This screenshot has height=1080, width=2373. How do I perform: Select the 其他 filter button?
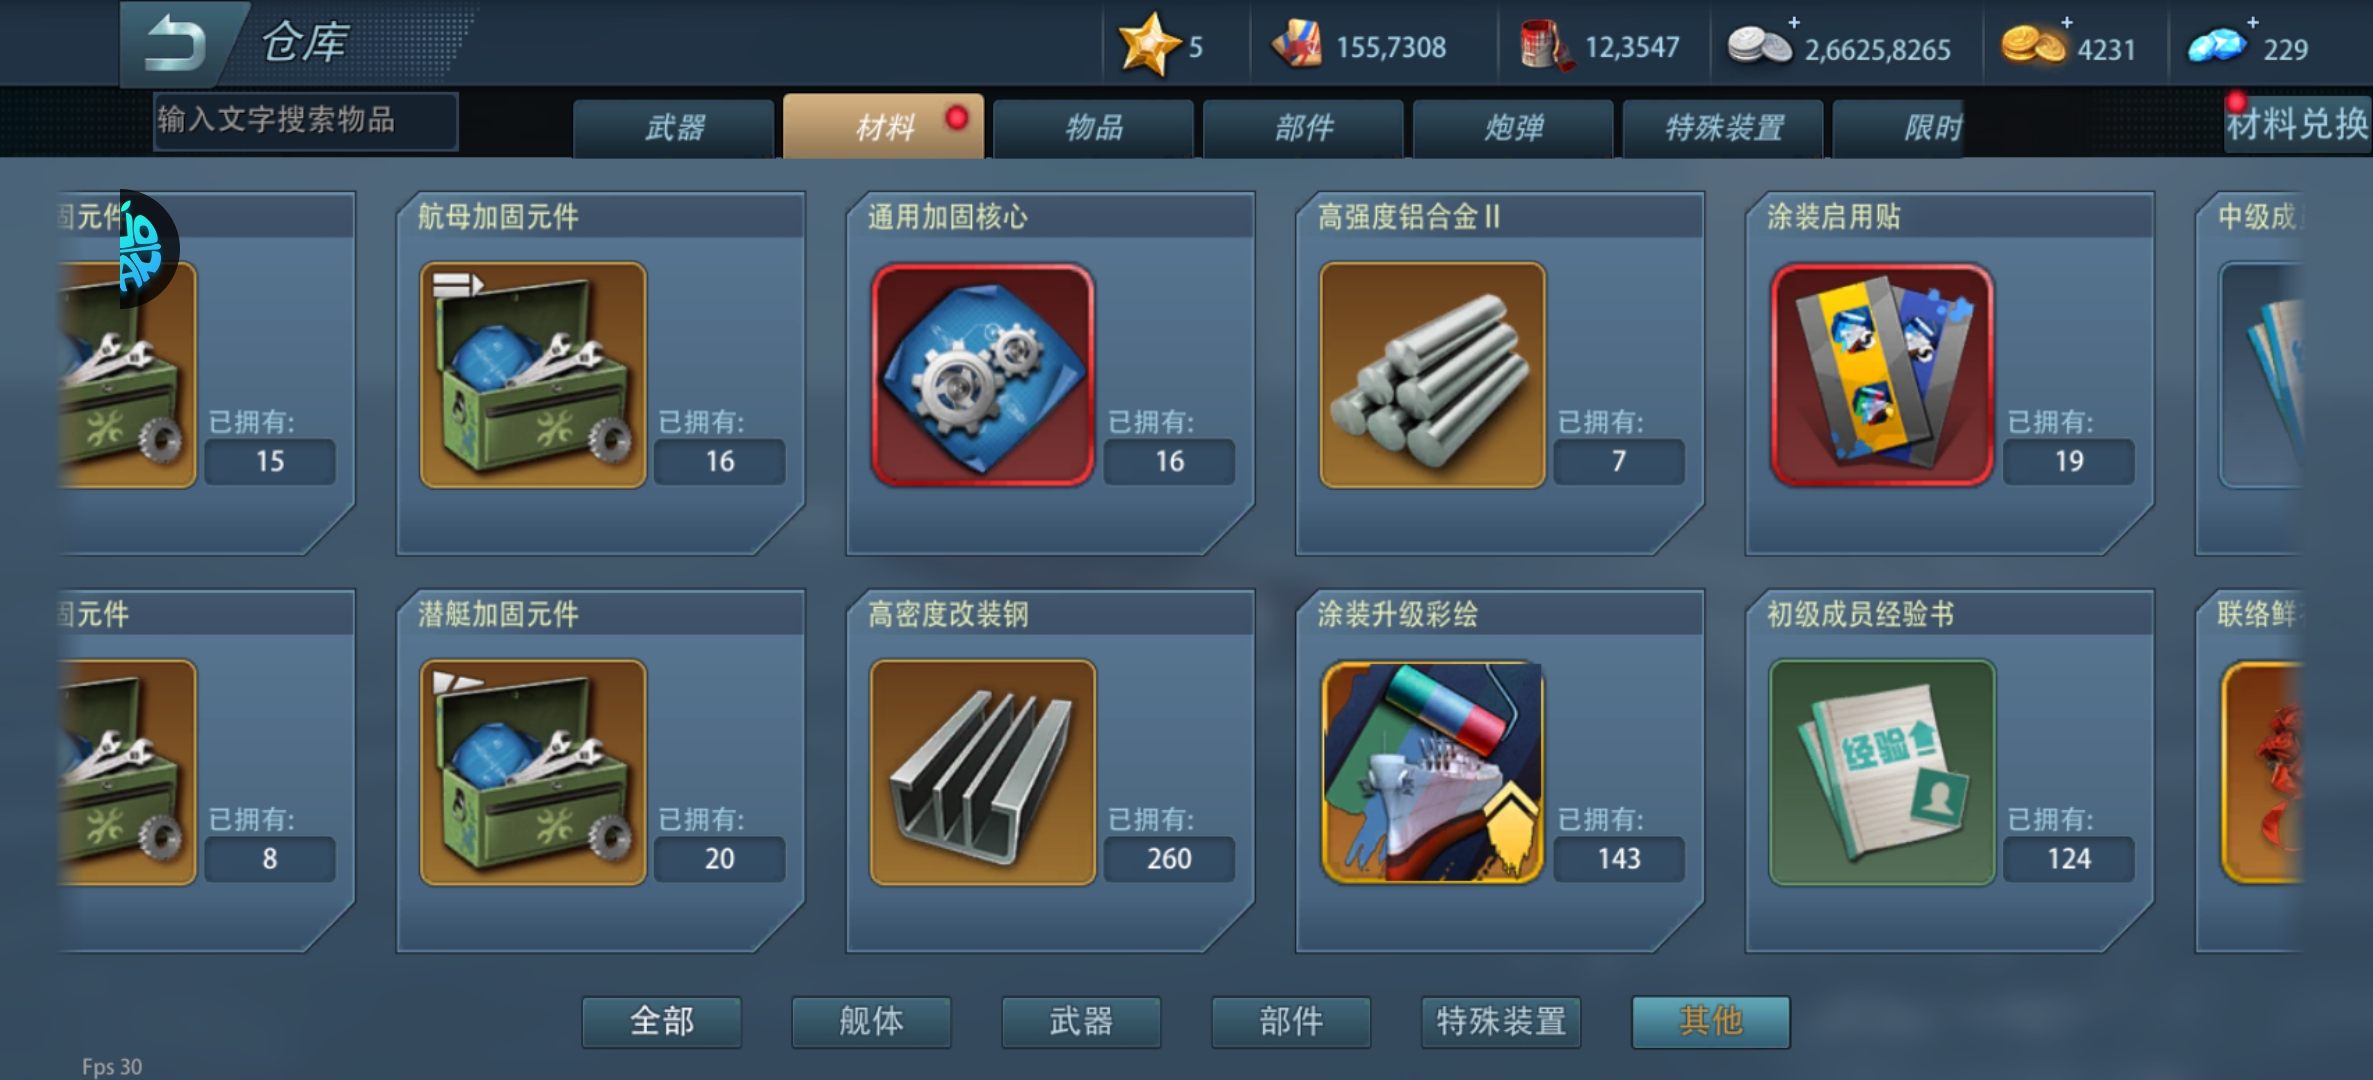coord(1711,1021)
